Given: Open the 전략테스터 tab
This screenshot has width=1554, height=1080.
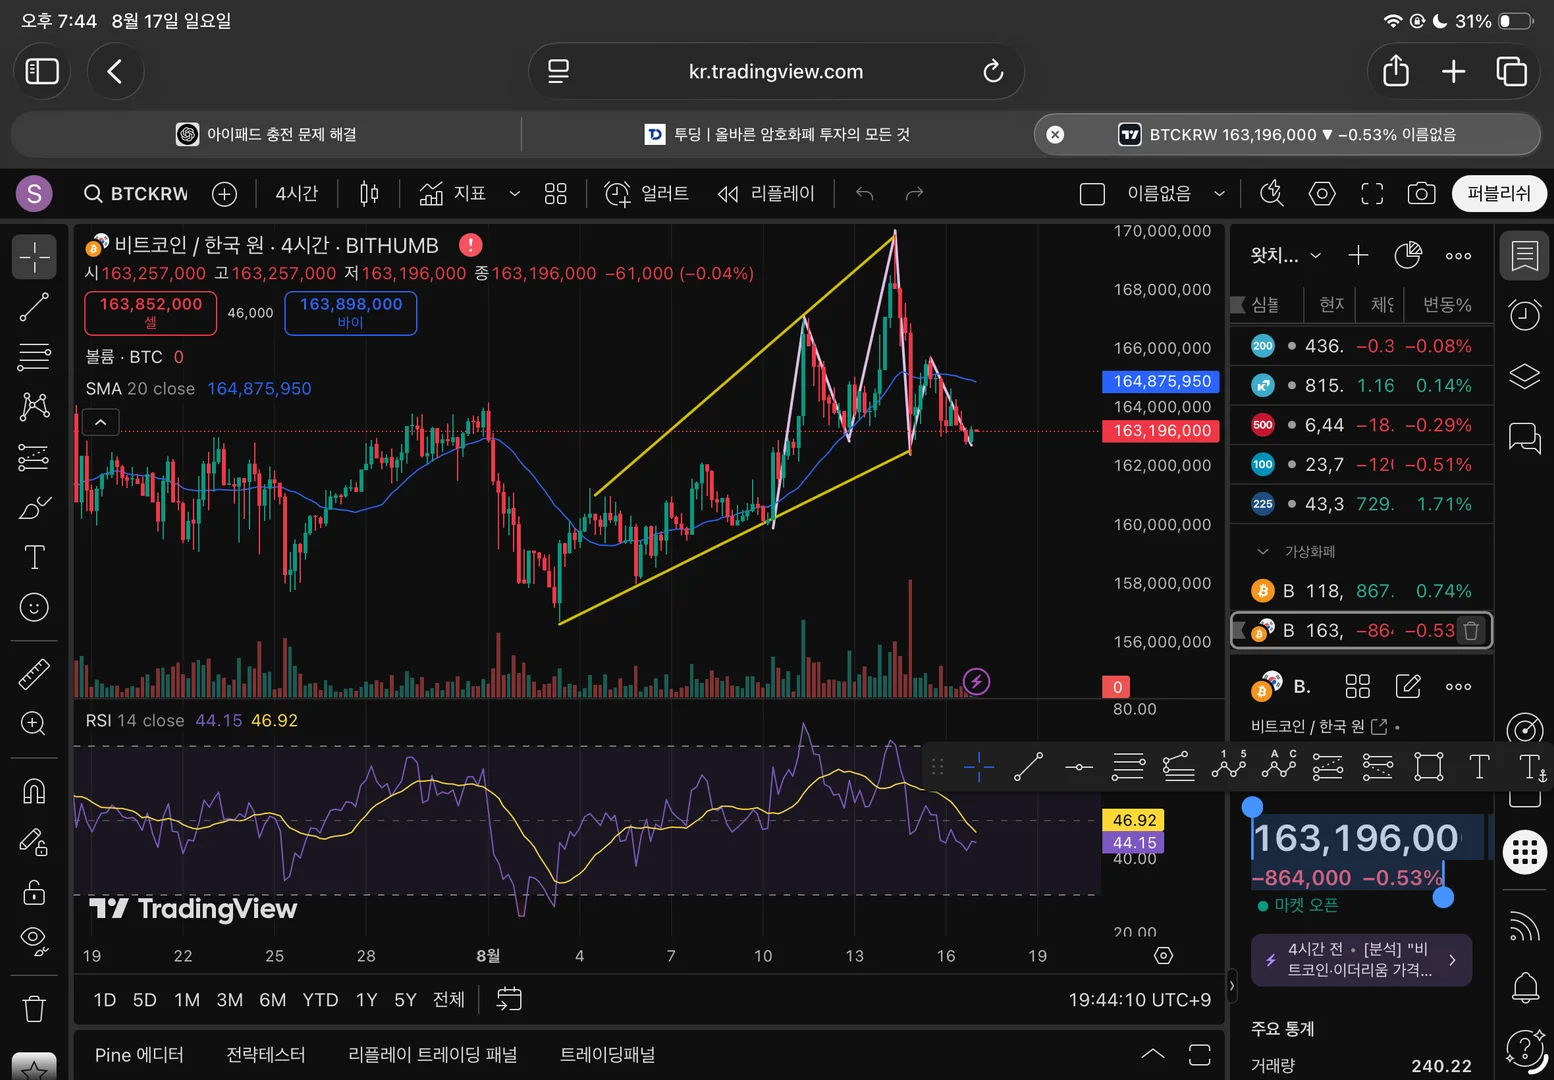Looking at the screenshot, I should (266, 1055).
